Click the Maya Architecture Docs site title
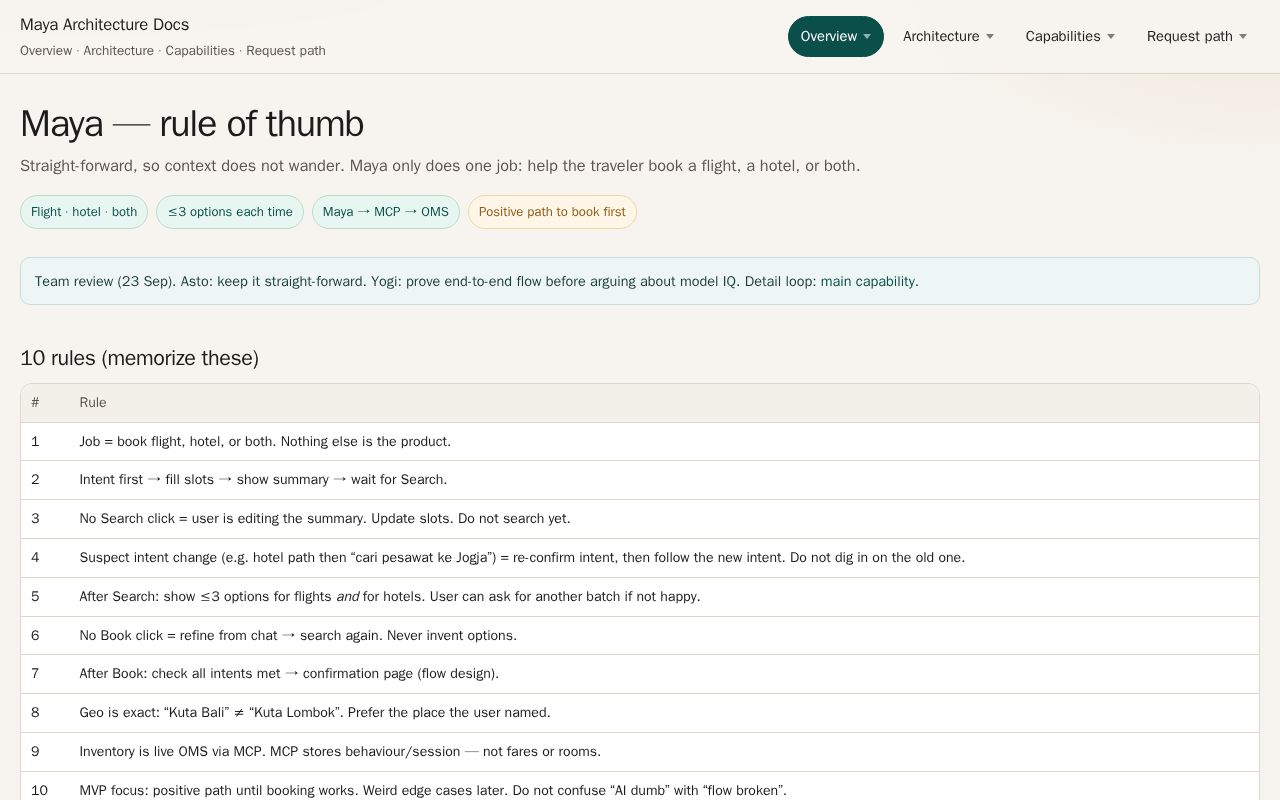 105,25
